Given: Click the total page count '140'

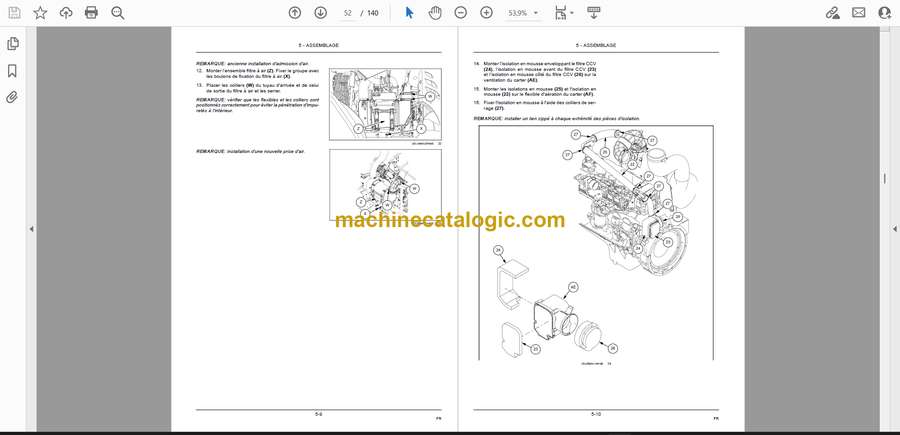Looking at the screenshot, I should (373, 13).
